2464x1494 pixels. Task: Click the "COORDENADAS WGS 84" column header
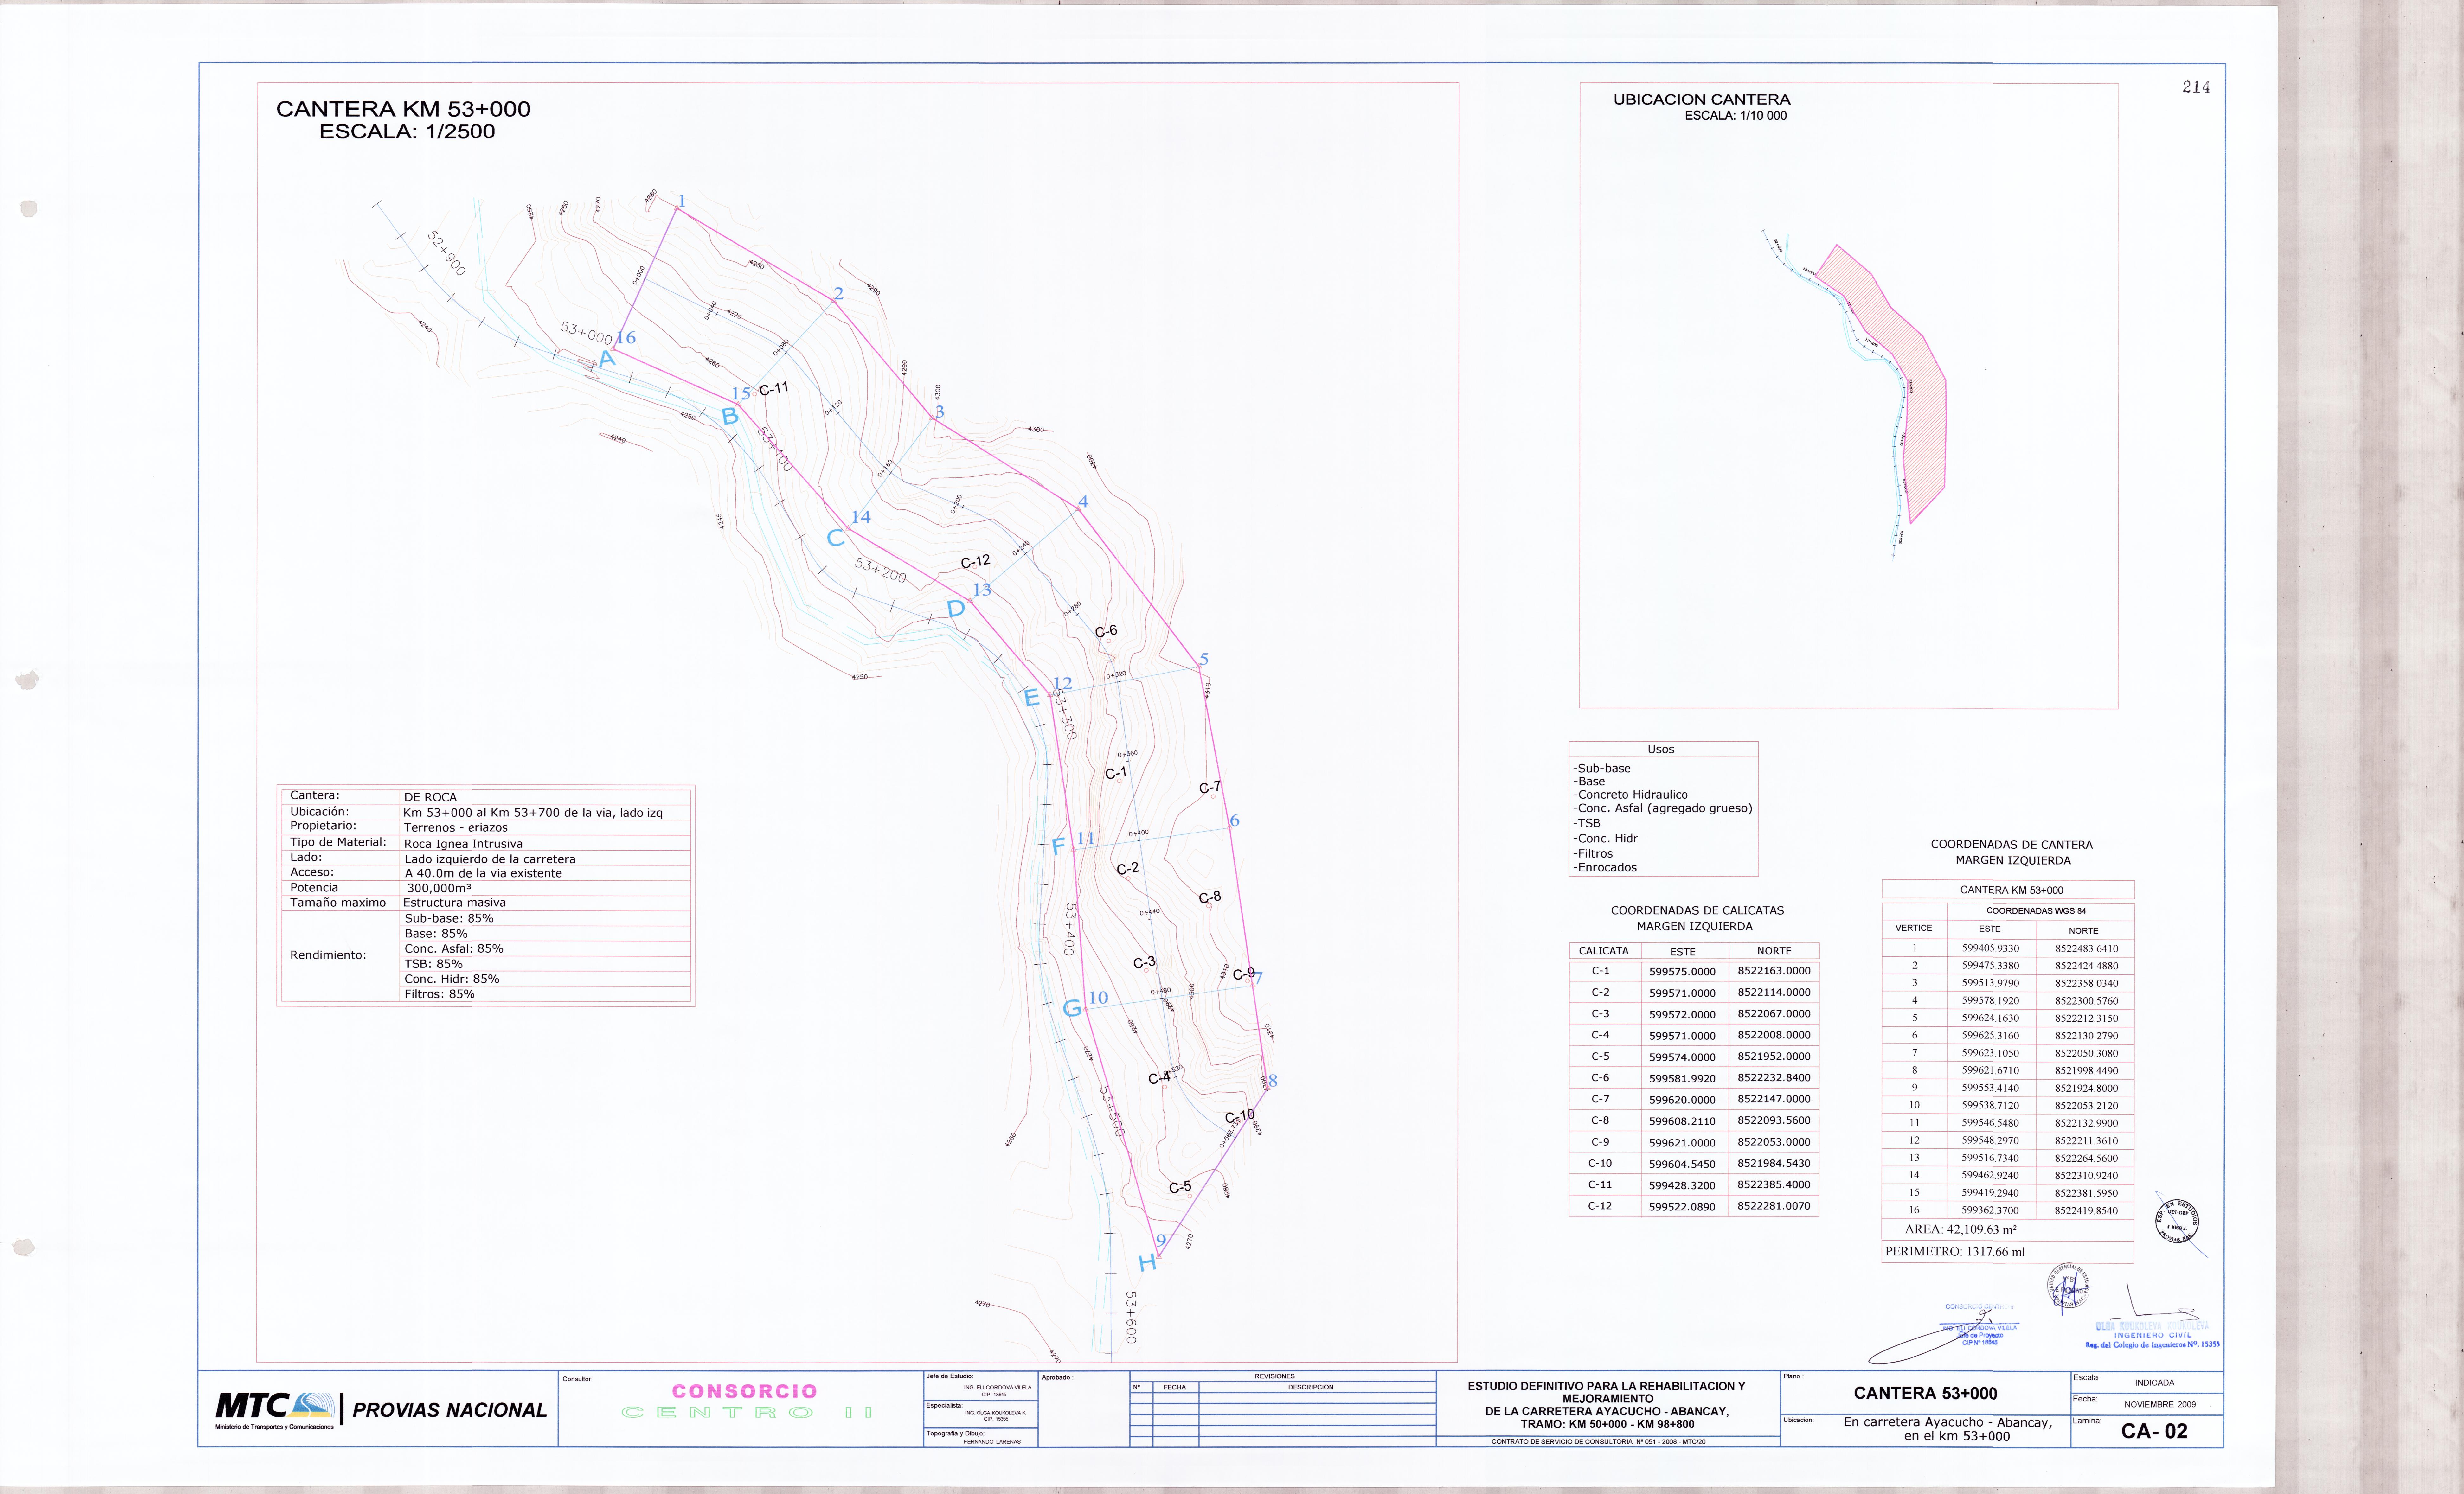pos(2036,911)
